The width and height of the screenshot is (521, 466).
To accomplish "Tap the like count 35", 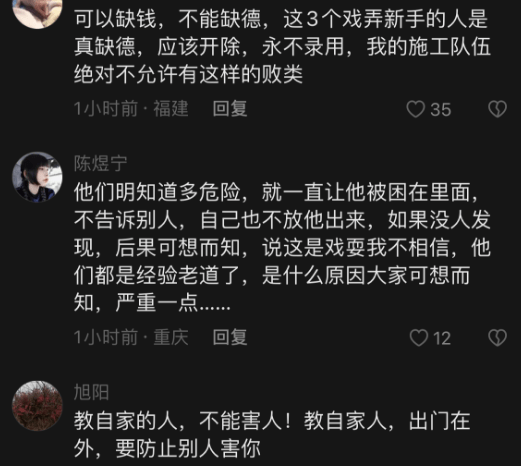I will 441,110.
